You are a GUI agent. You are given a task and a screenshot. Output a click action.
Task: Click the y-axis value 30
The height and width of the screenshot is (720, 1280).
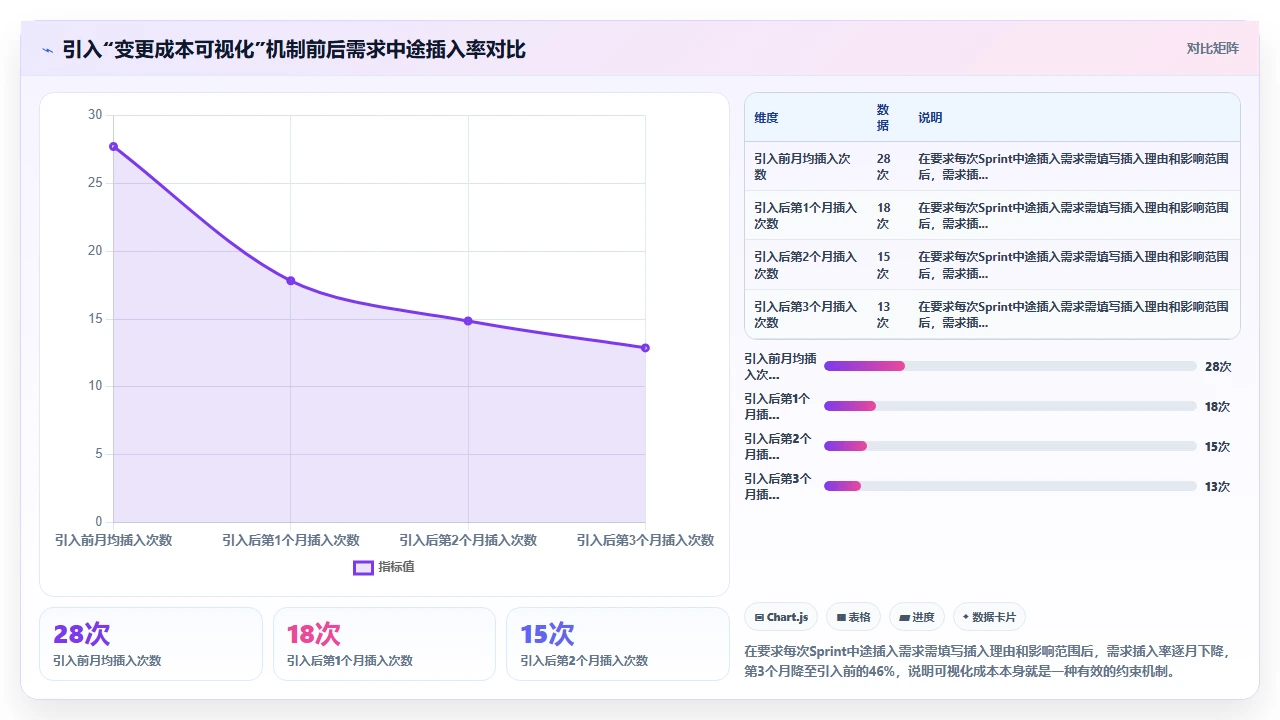[x=95, y=115]
